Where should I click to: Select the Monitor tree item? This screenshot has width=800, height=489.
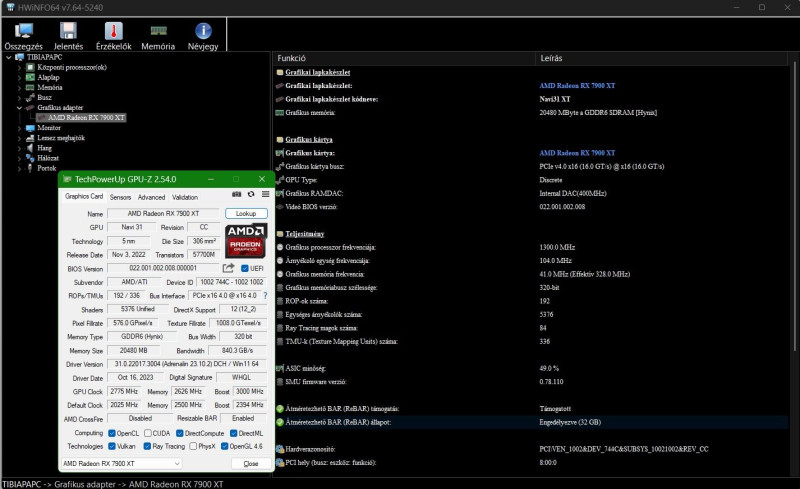49,128
